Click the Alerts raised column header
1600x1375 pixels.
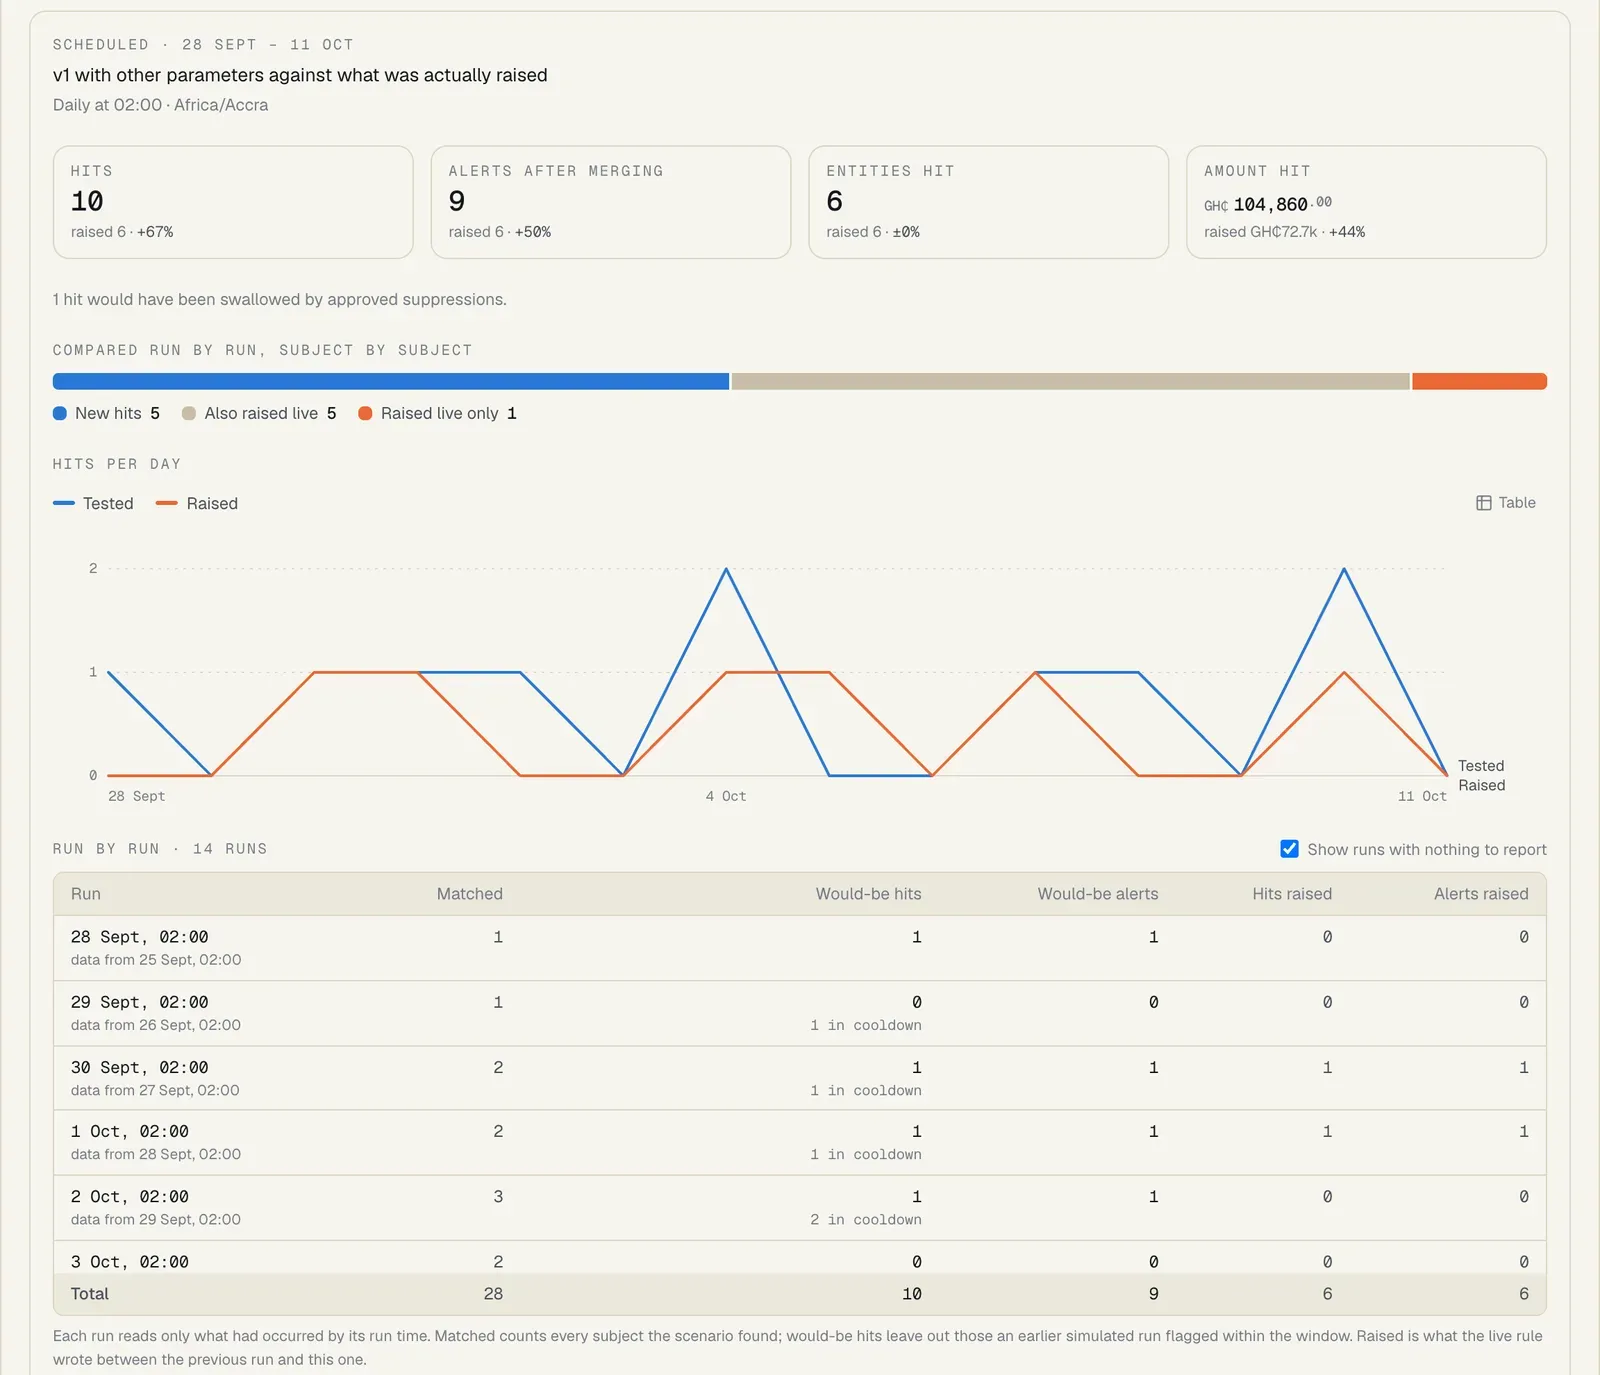click(x=1481, y=894)
